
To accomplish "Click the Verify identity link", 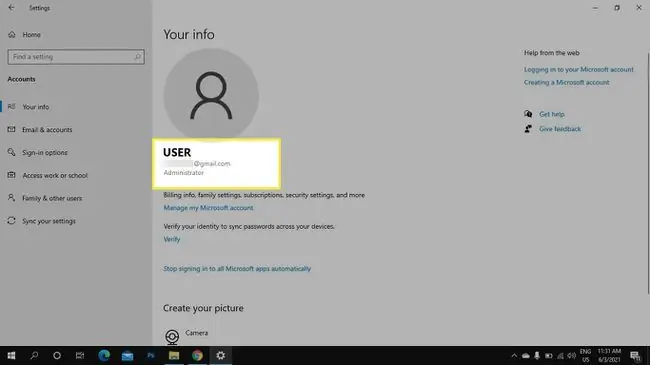I will tap(172, 239).
